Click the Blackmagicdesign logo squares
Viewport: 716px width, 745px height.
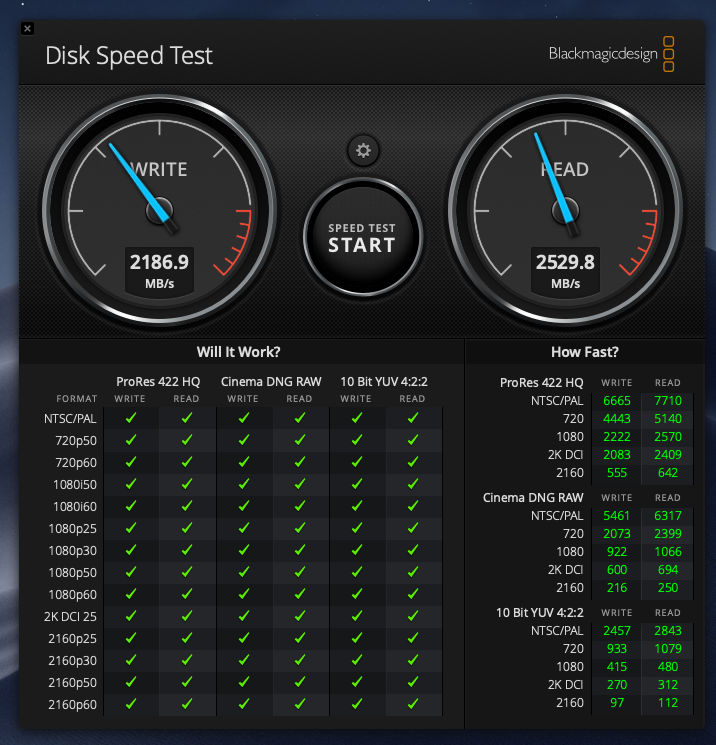pos(669,54)
